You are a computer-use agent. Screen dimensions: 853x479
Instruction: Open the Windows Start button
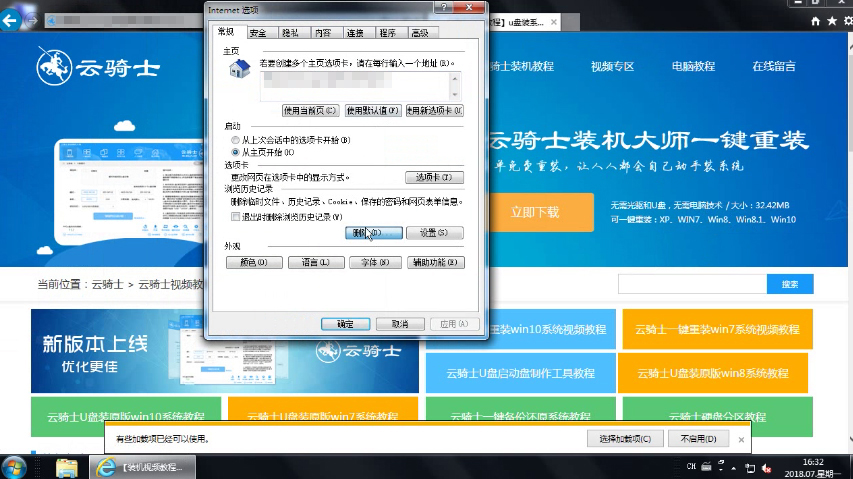14,468
